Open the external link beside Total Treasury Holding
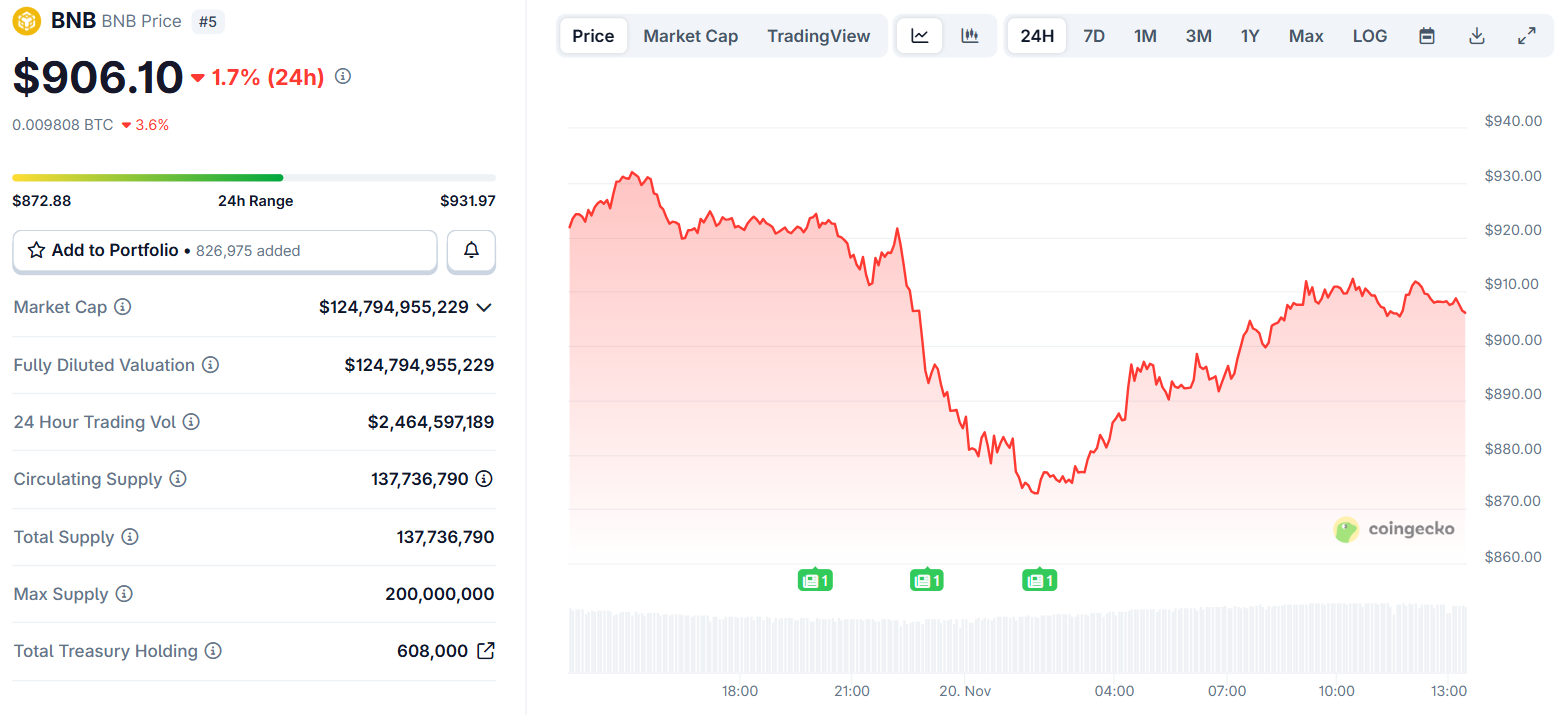The width and height of the screenshot is (1561, 715). click(x=486, y=650)
